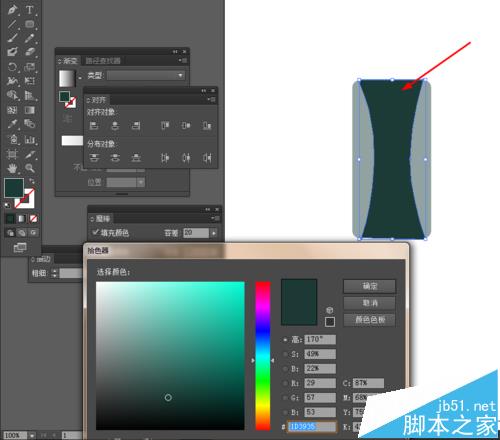This screenshot has height=440, width=500.
Task: Open the 渐变 panel options menu
Action: coord(183,60)
